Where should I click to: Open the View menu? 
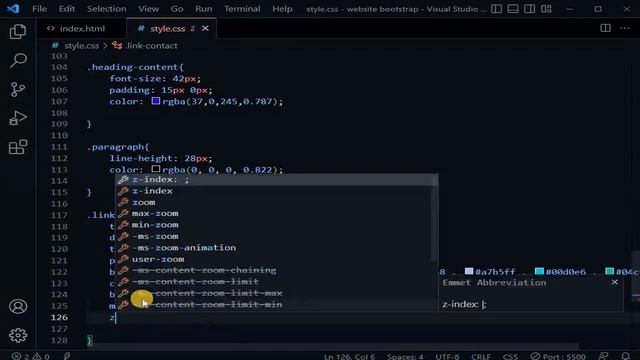pyautogui.click(x=148, y=9)
